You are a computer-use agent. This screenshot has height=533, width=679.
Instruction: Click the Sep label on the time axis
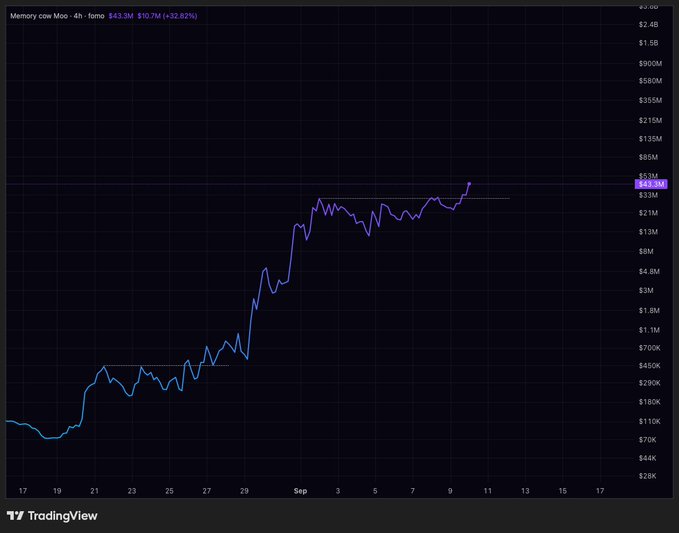point(300,491)
